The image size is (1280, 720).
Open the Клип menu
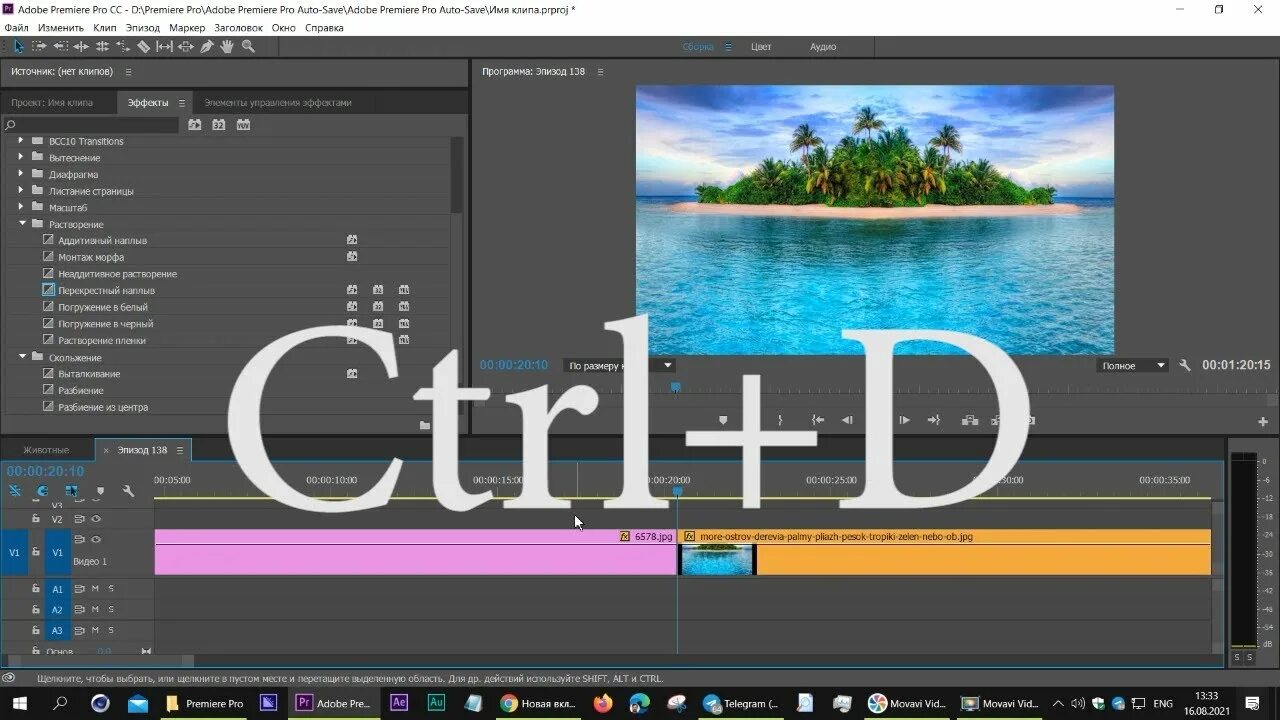105,28
